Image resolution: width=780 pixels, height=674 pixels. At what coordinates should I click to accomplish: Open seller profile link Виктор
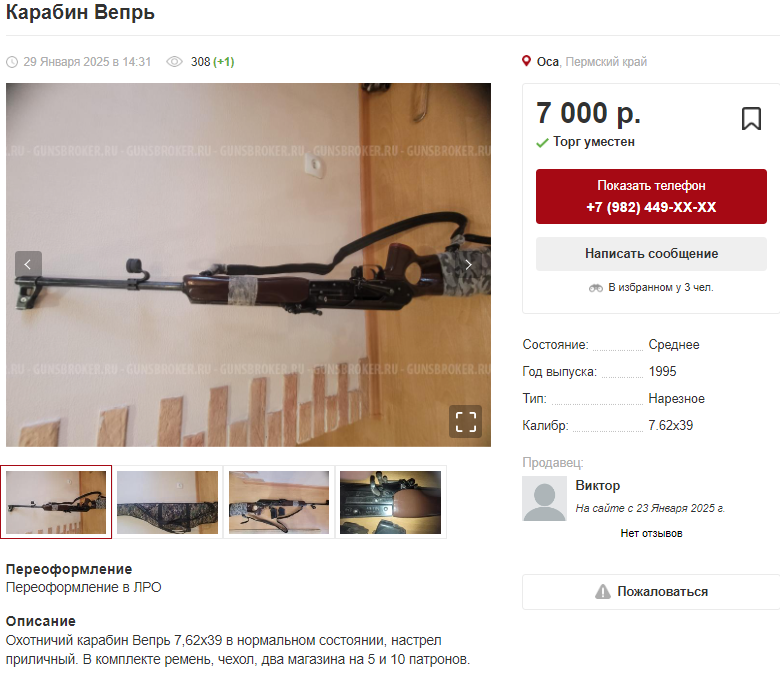pos(597,485)
